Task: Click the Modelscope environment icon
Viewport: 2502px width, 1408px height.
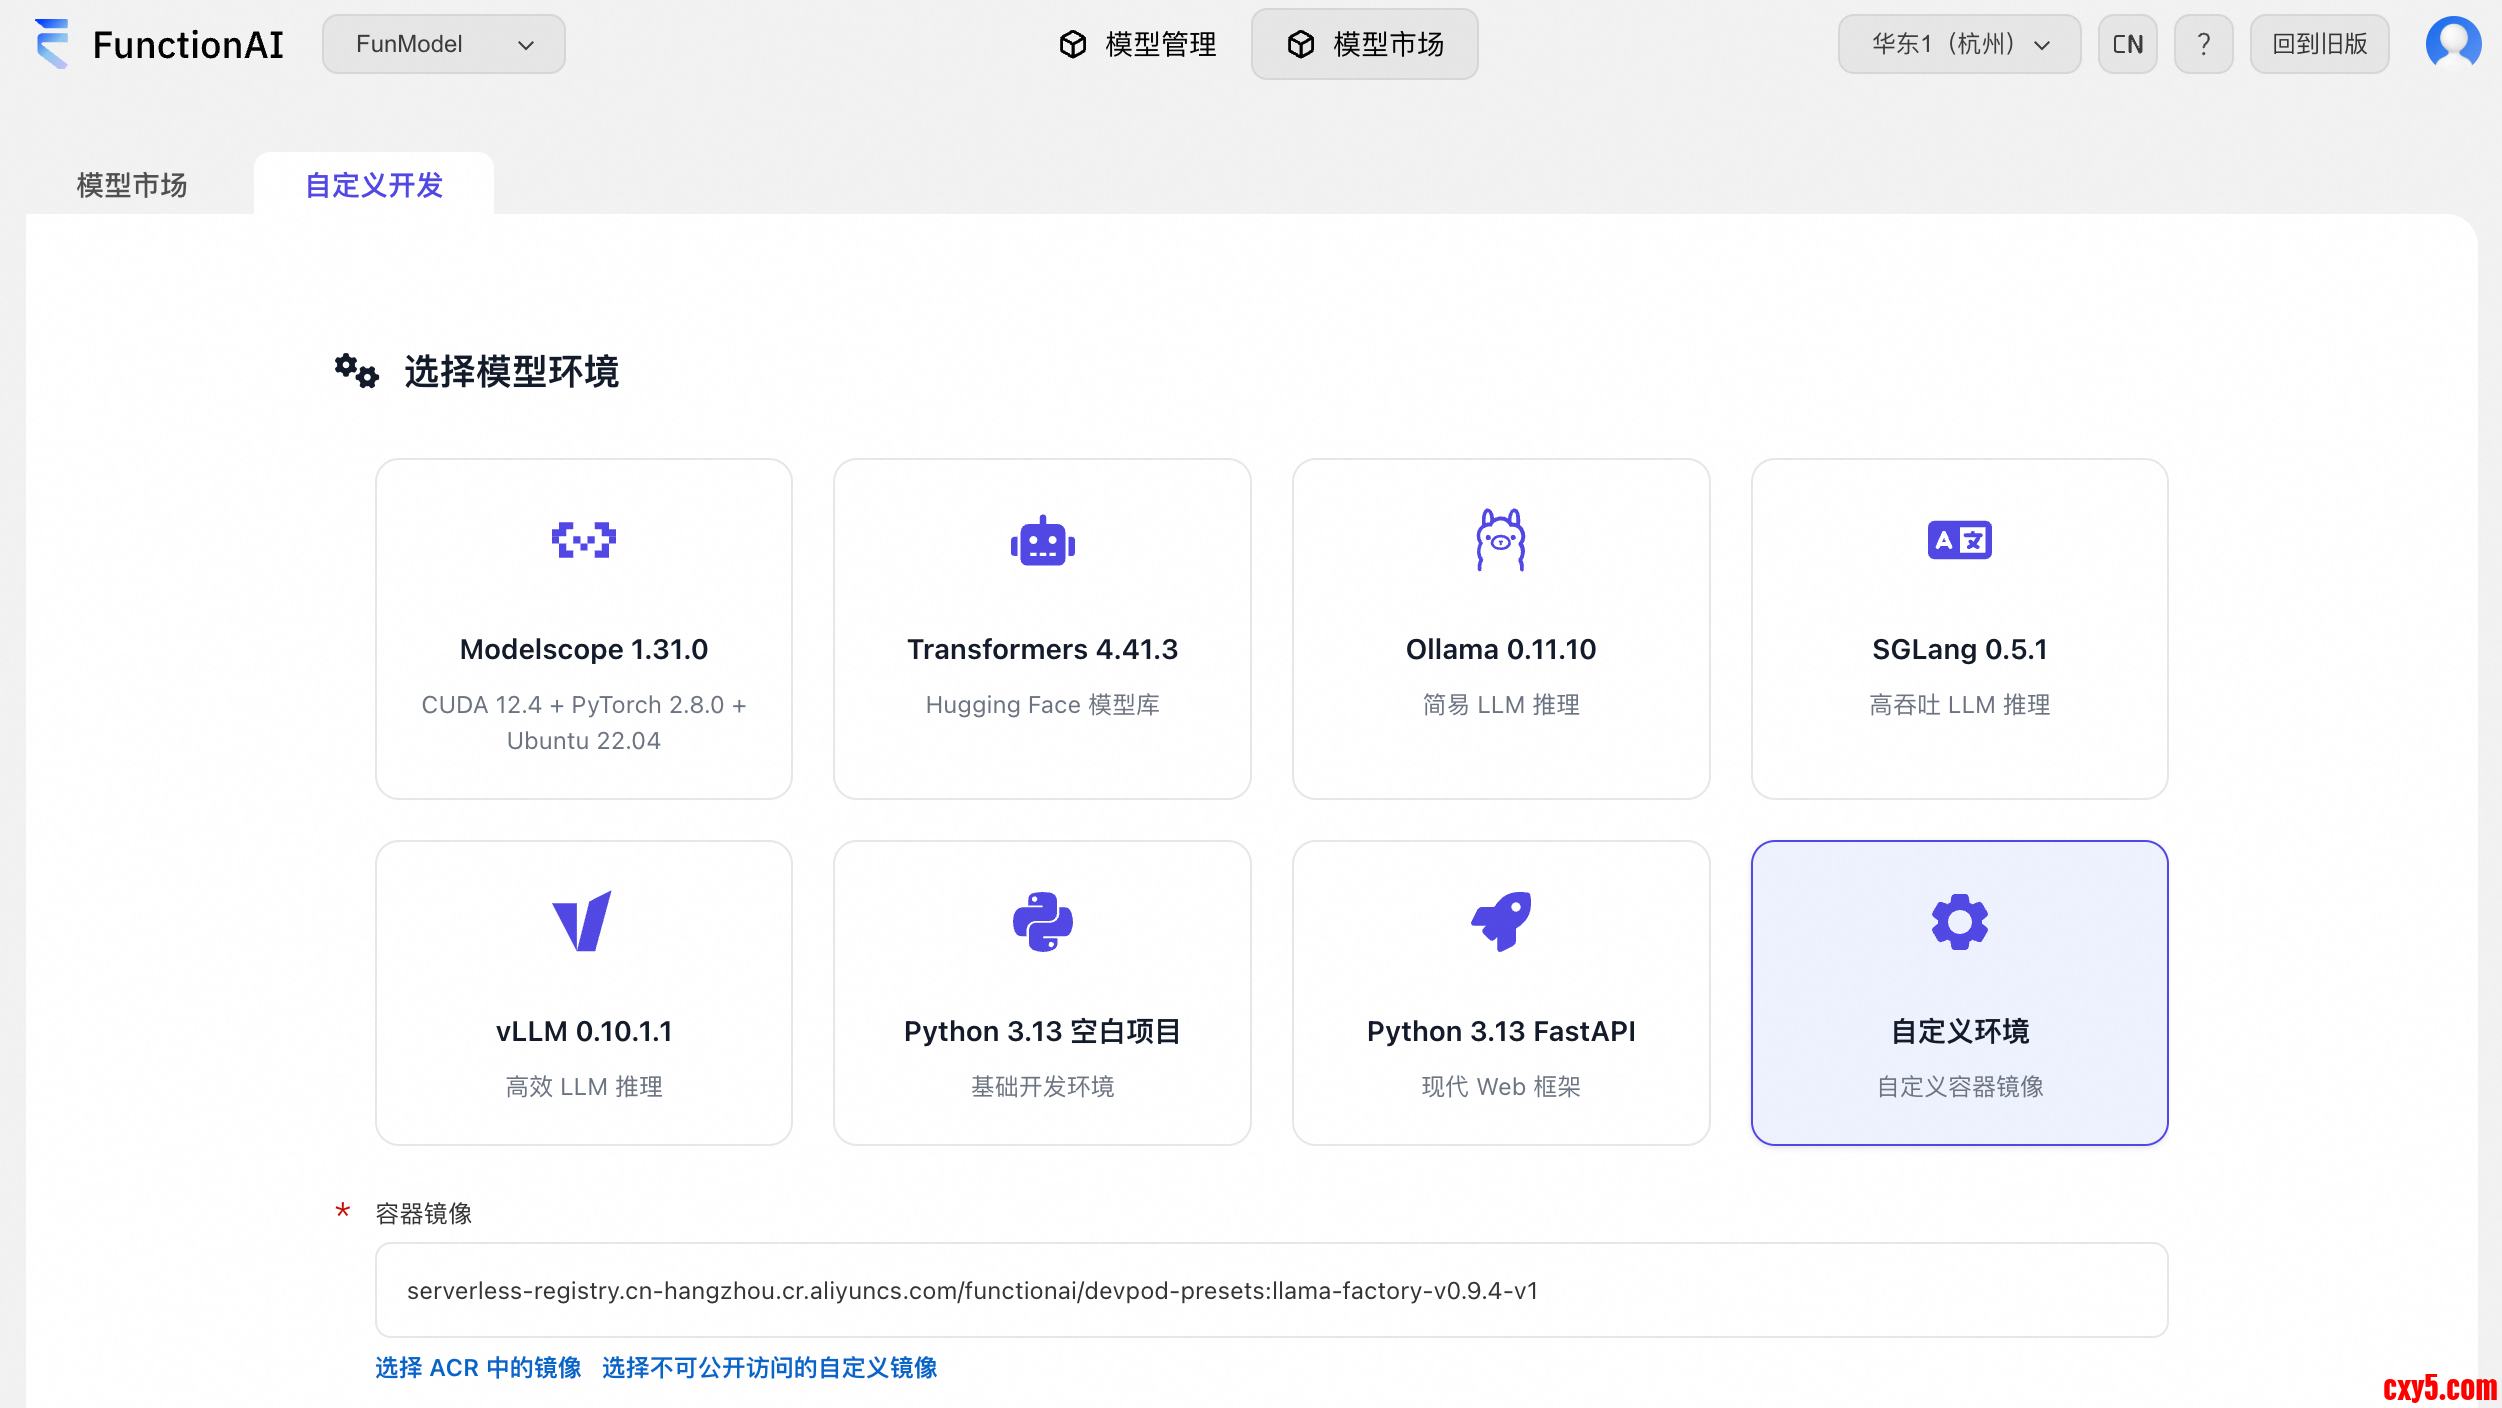Action: (x=583, y=540)
